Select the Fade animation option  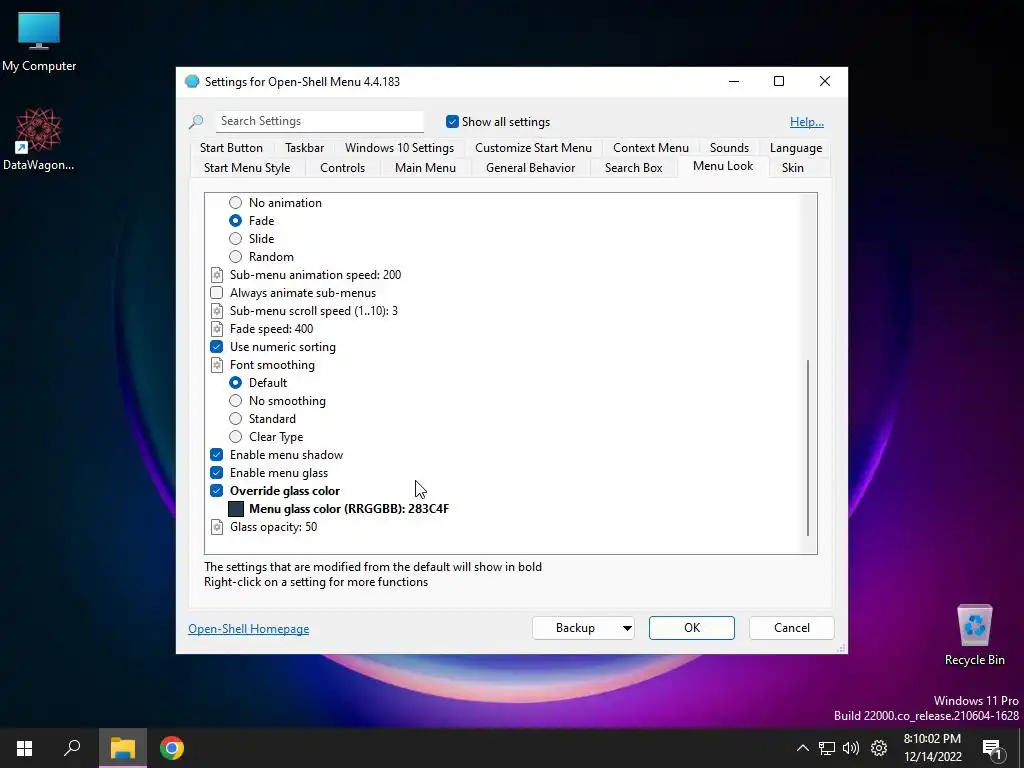[x=235, y=221]
